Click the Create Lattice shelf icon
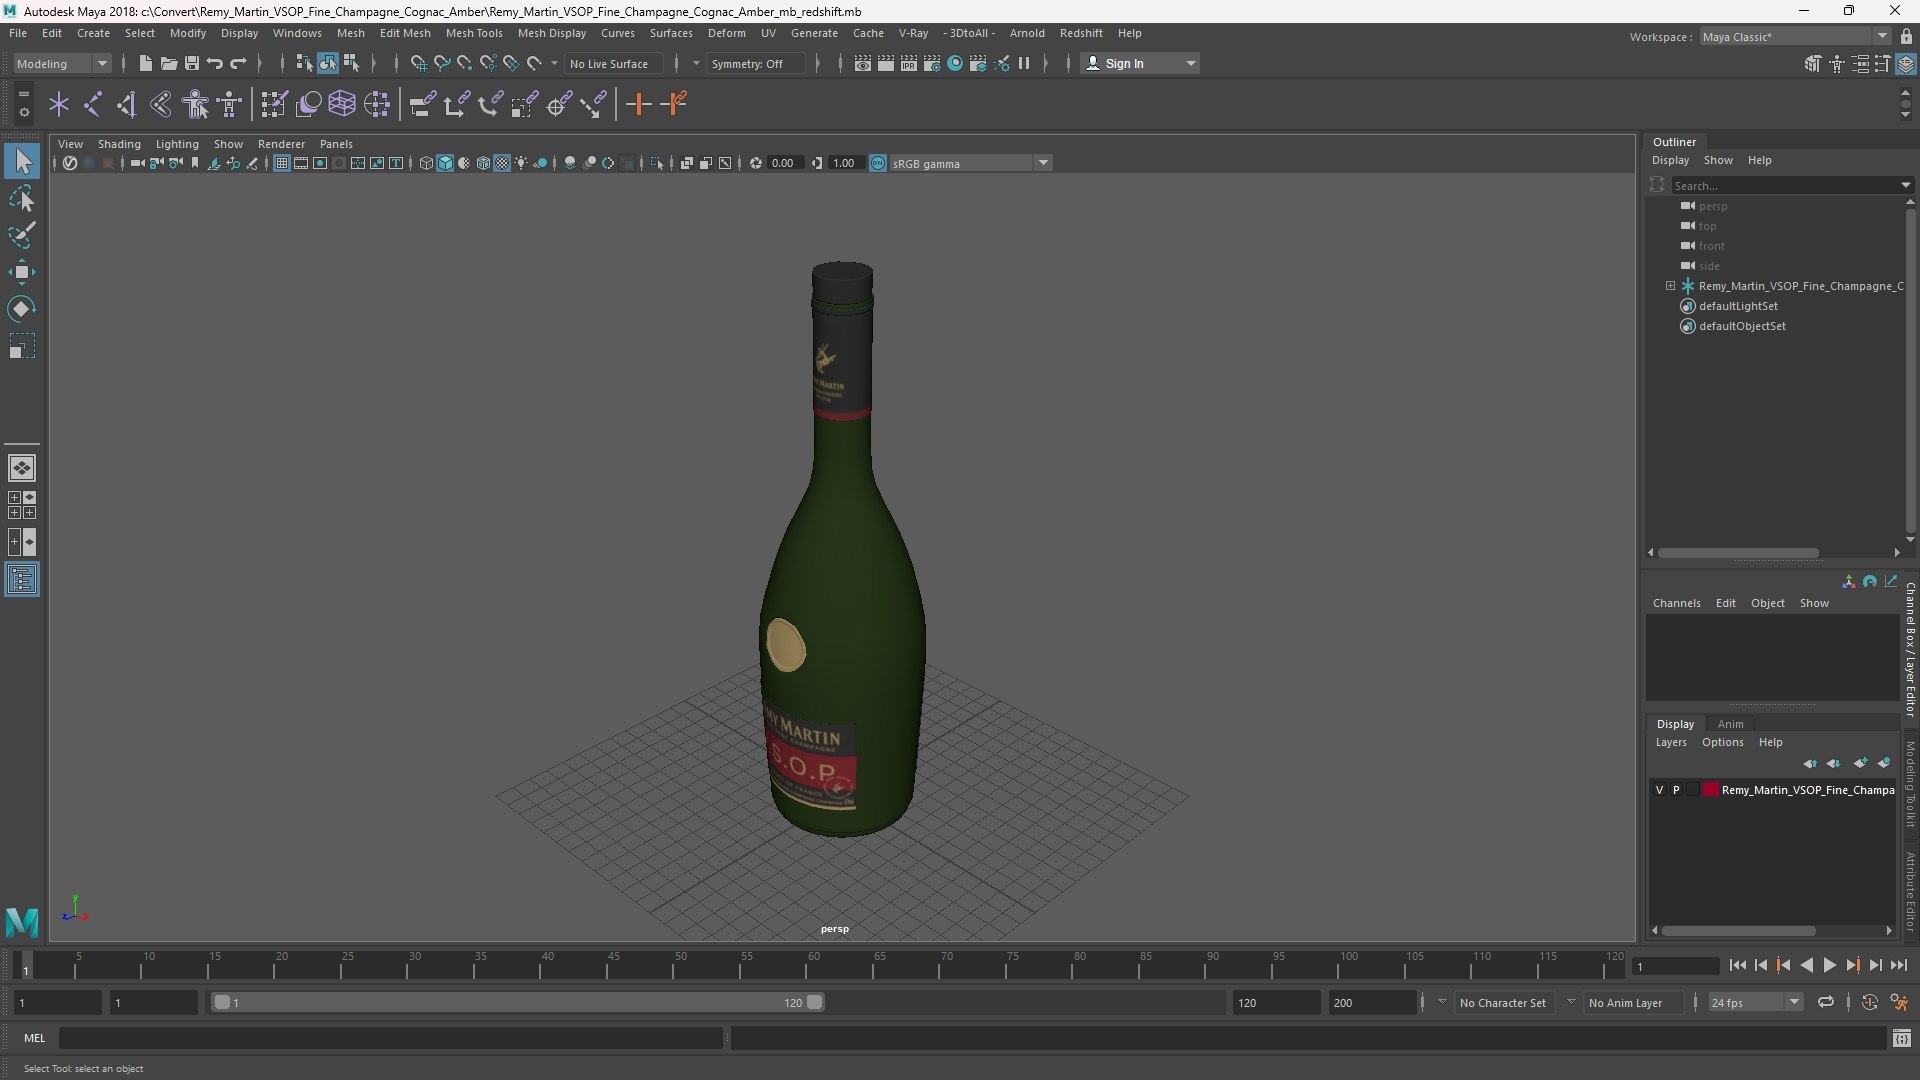This screenshot has width=1920, height=1080. (x=342, y=104)
